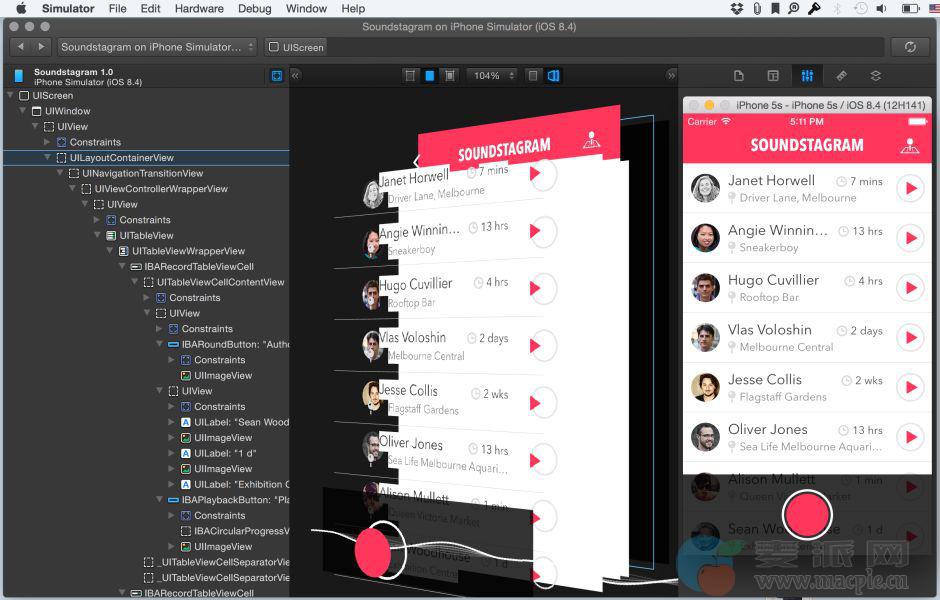The width and height of the screenshot is (940, 600).
Task: Open the 104% zoom level dropdown
Action: [492, 76]
